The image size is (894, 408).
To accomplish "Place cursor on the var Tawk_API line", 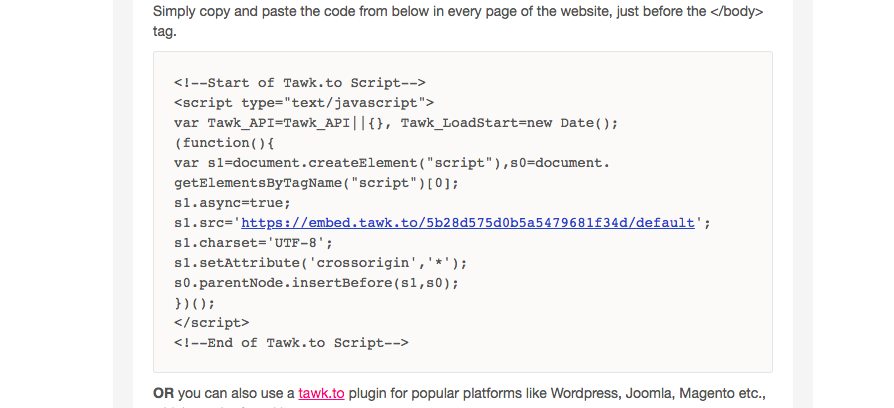I will (396, 123).
